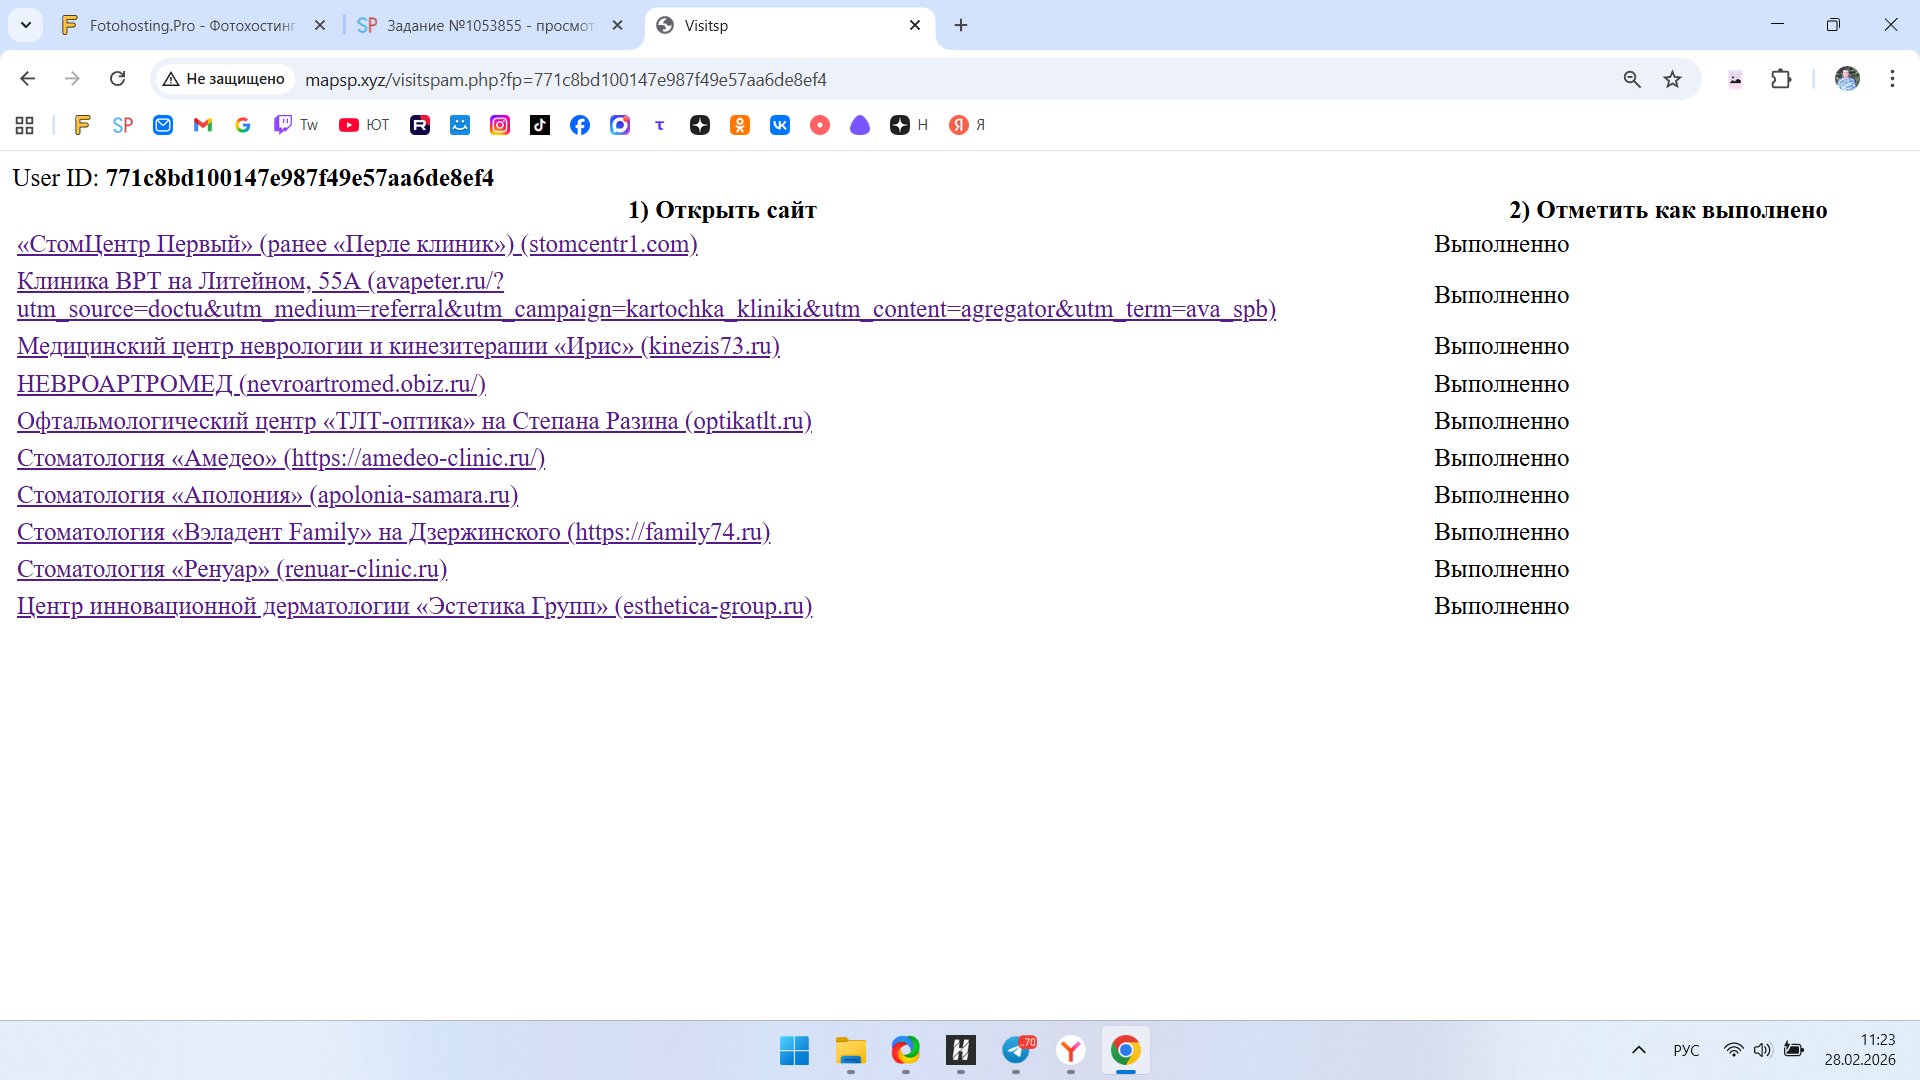Open the НЕВРОАРТРОМЕД link
This screenshot has width=1920, height=1080.
pos(251,384)
